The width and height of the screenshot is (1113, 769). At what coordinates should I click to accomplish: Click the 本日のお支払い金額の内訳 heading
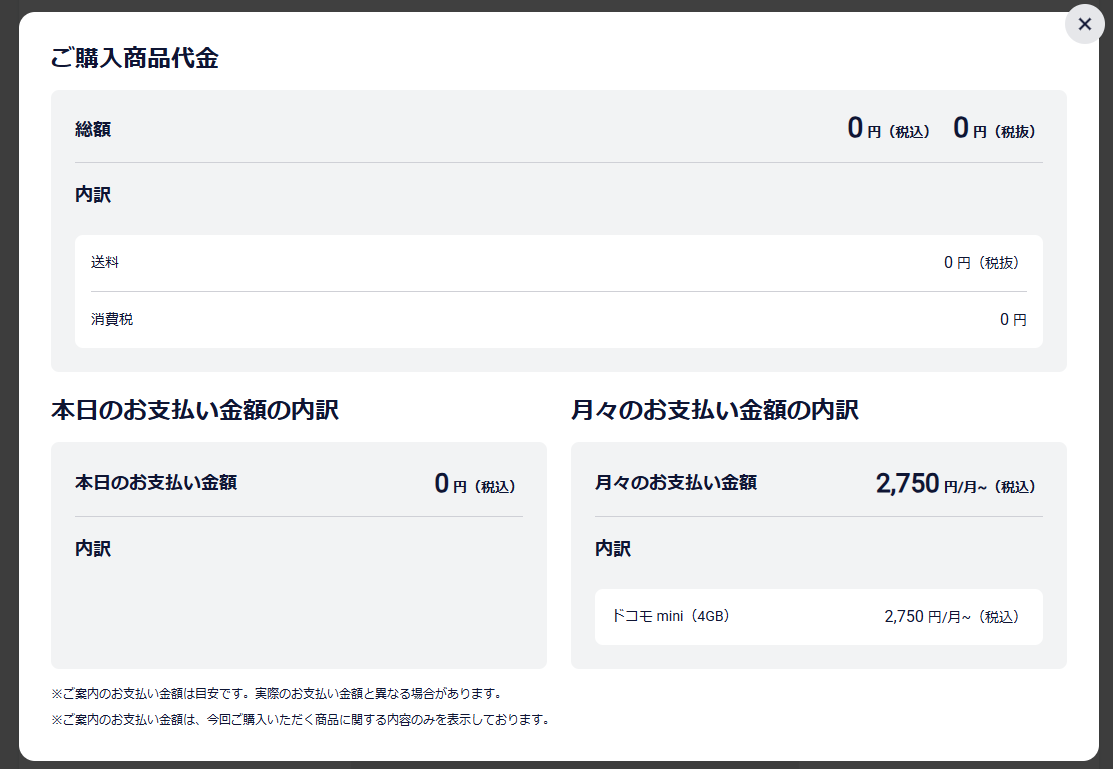click(195, 410)
